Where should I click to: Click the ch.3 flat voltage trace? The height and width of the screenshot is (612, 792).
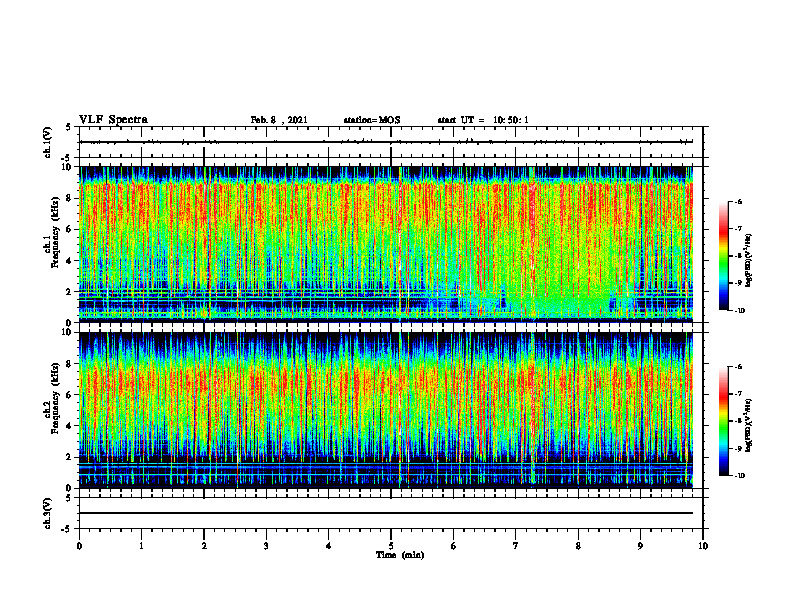(386, 513)
